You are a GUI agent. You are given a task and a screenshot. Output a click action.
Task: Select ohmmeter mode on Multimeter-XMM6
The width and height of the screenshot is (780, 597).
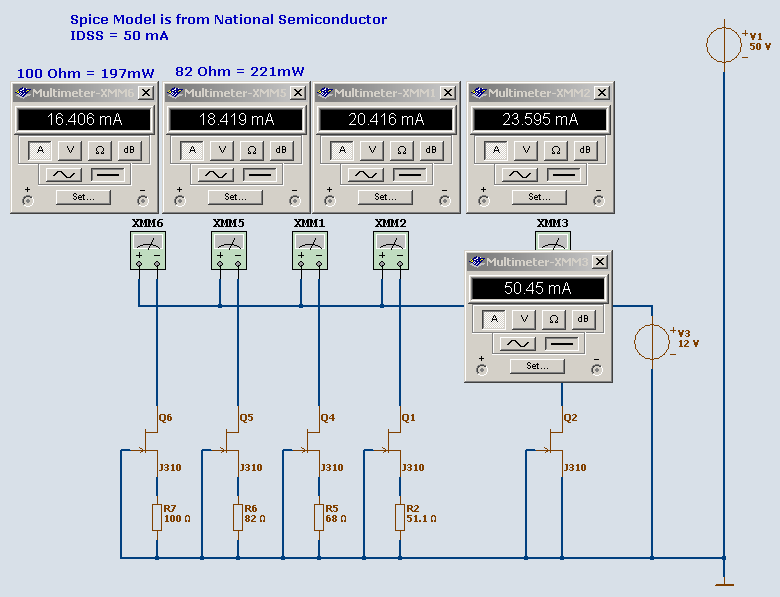(x=99, y=150)
